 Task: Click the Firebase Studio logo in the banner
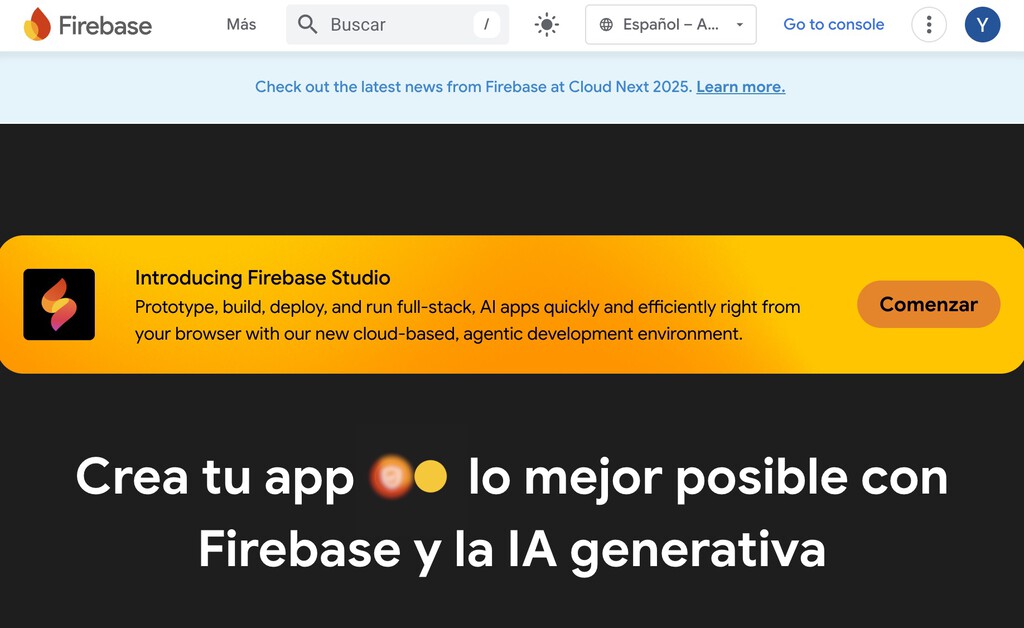pyautogui.click(x=59, y=304)
